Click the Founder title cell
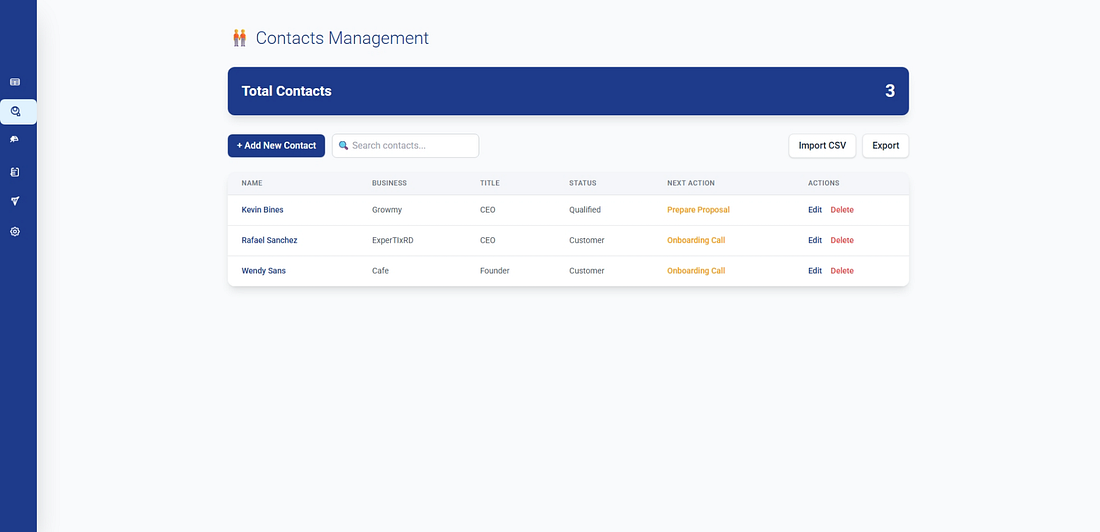This screenshot has height=532, width=1100. coord(495,271)
